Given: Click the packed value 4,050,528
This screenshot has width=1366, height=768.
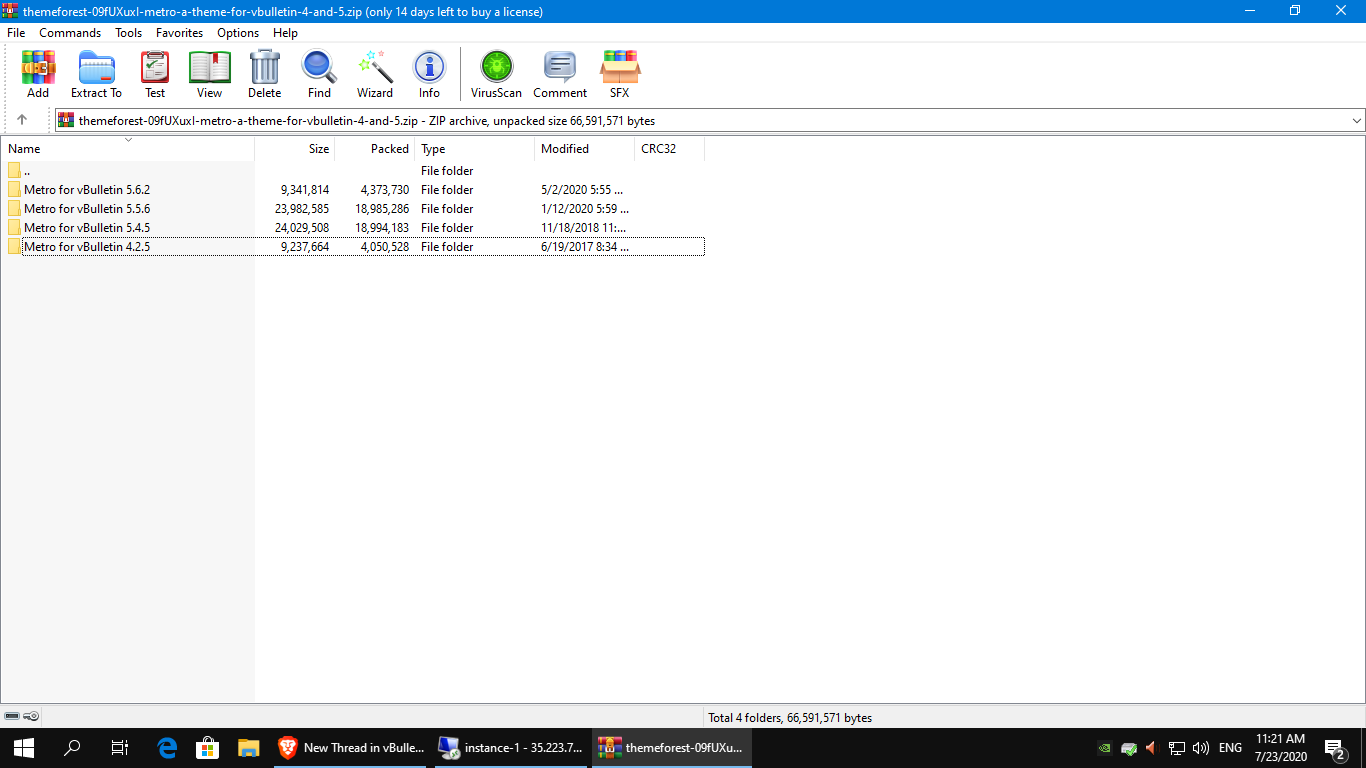Looking at the screenshot, I should click(x=385, y=247).
